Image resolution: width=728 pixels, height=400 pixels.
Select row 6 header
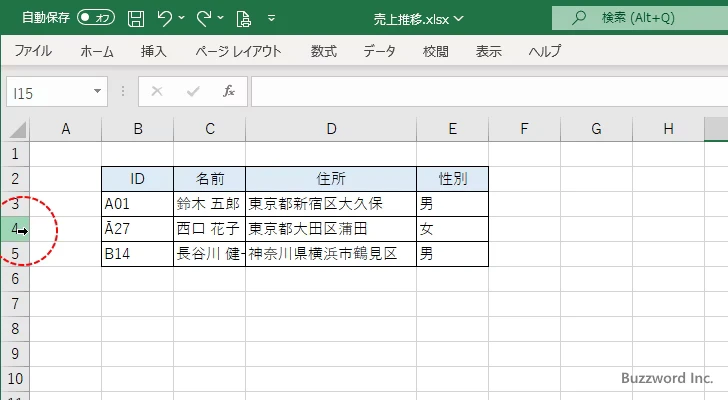point(15,279)
